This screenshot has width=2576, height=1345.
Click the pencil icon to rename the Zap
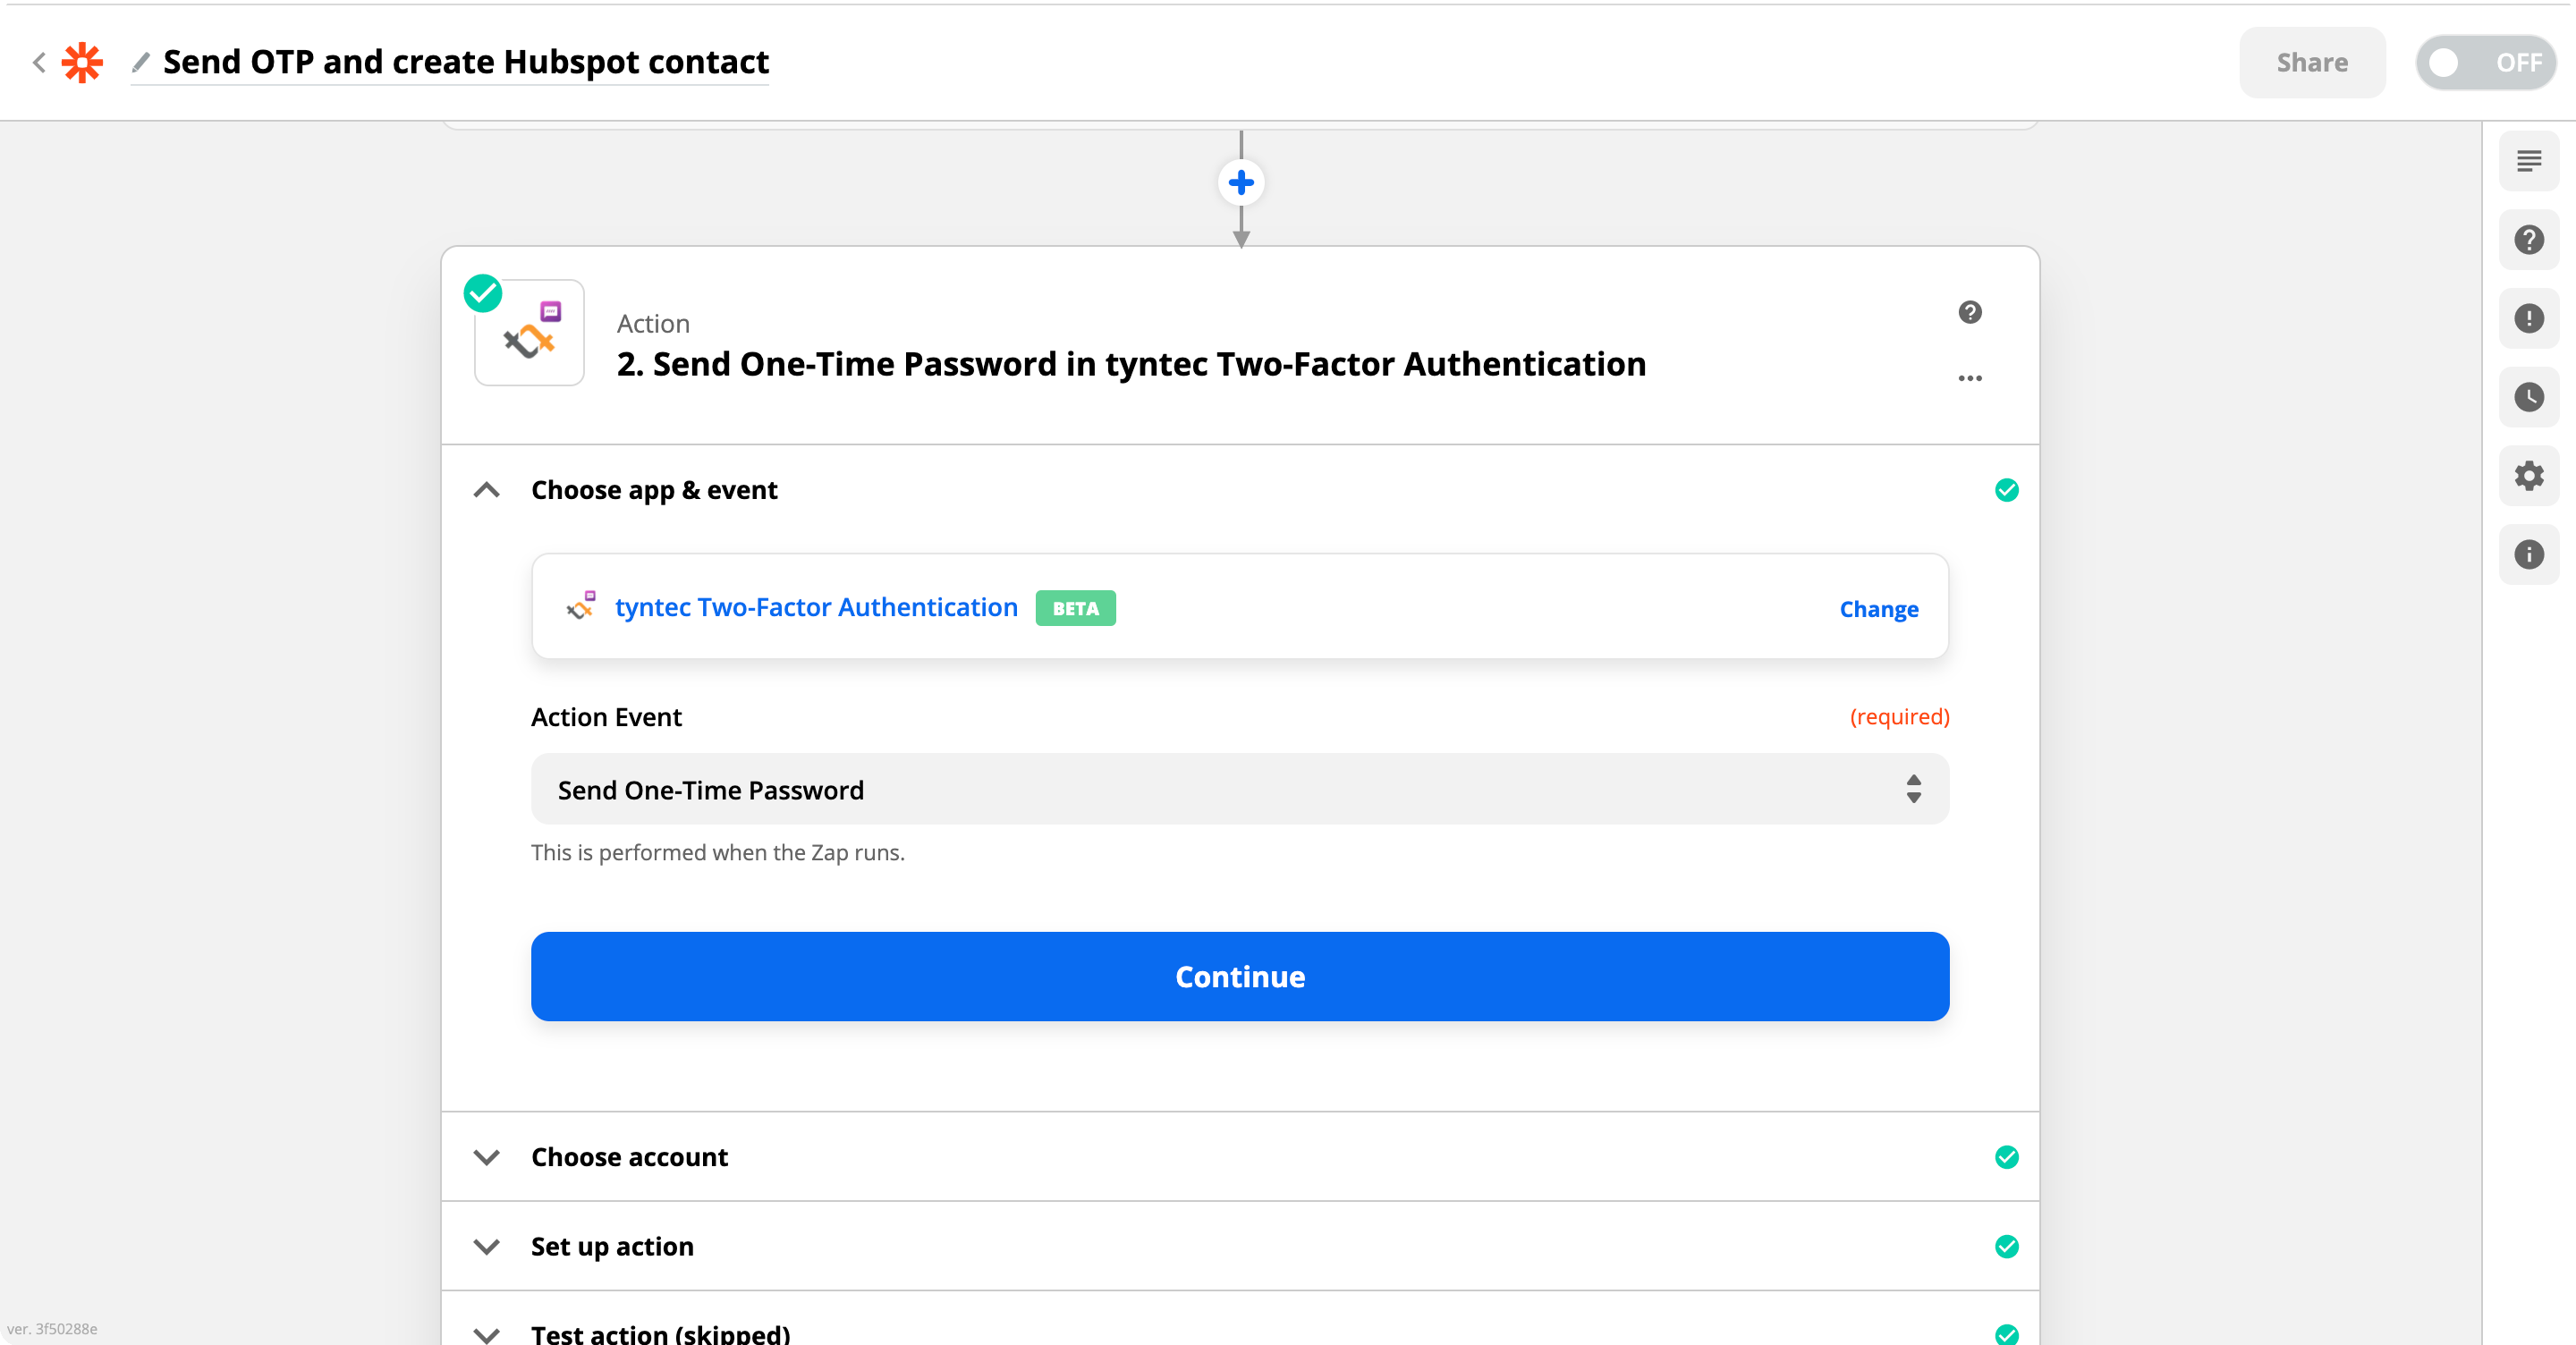(141, 62)
